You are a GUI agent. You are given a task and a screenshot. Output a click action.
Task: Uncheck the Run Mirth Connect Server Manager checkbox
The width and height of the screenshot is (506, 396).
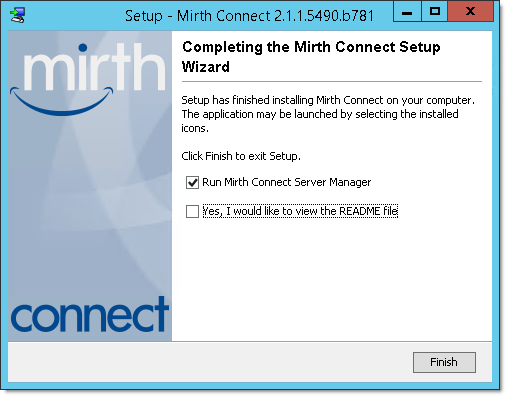click(192, 183)
